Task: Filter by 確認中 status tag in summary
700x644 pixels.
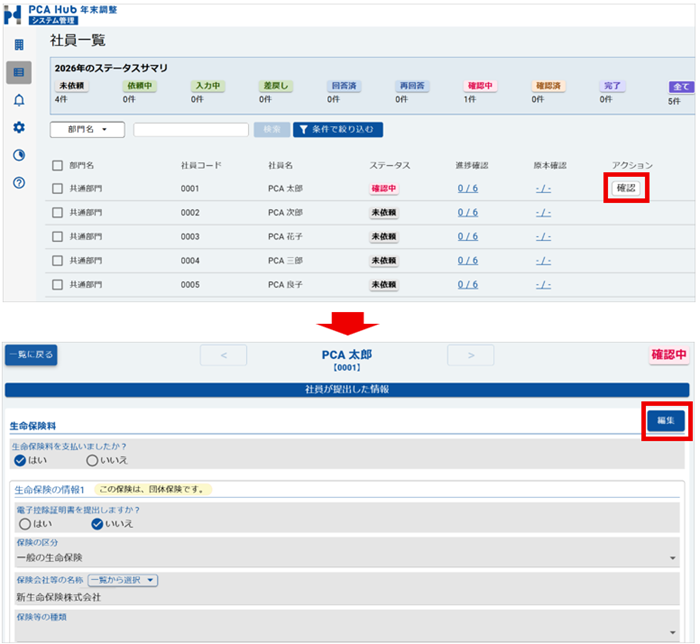Action: point(480,86)
